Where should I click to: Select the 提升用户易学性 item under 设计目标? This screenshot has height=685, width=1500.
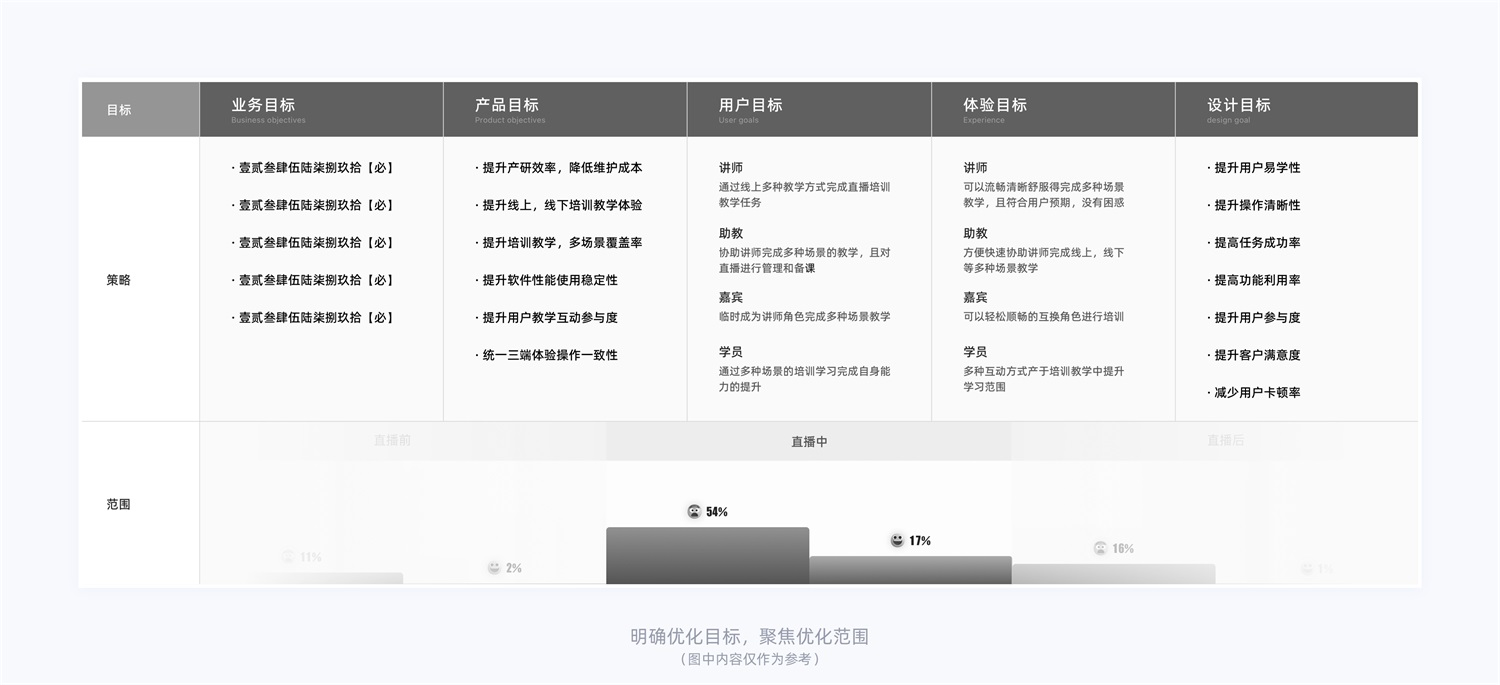pyautogui.click(x=1253, y=167)
